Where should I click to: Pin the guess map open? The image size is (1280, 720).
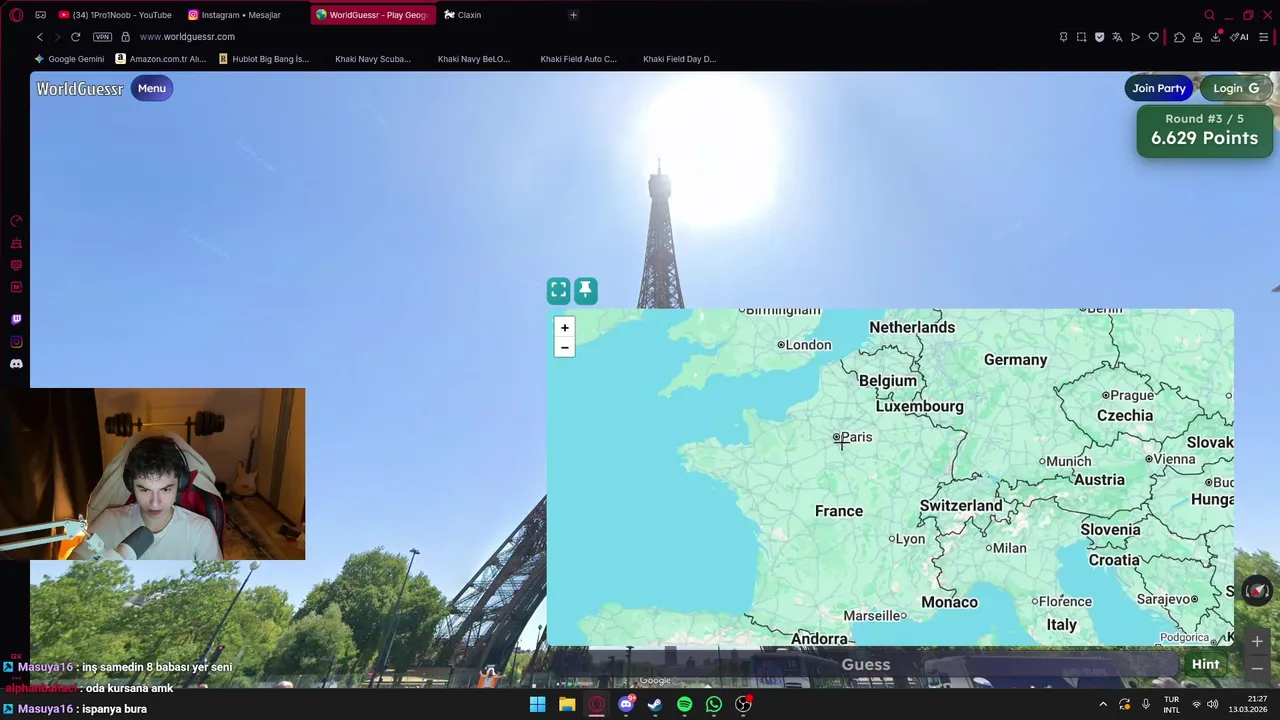586,290
